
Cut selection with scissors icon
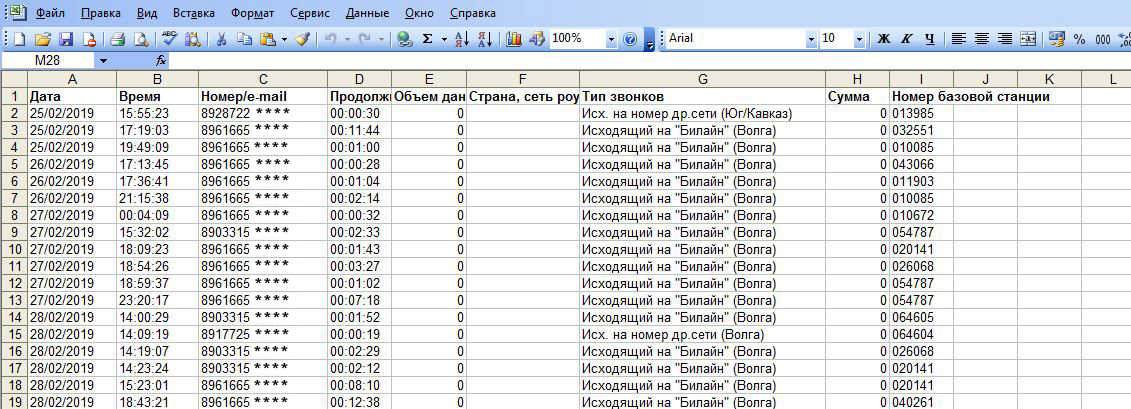(x=222, y=40)
